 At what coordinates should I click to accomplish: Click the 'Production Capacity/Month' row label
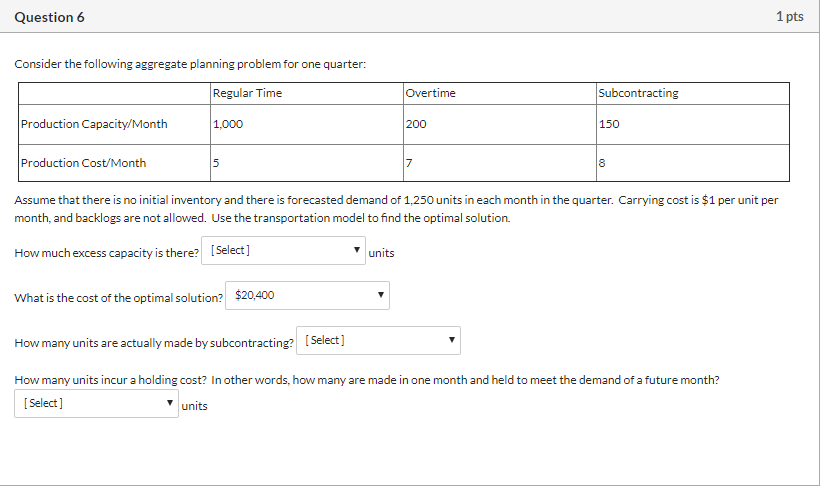coord(94,124)
